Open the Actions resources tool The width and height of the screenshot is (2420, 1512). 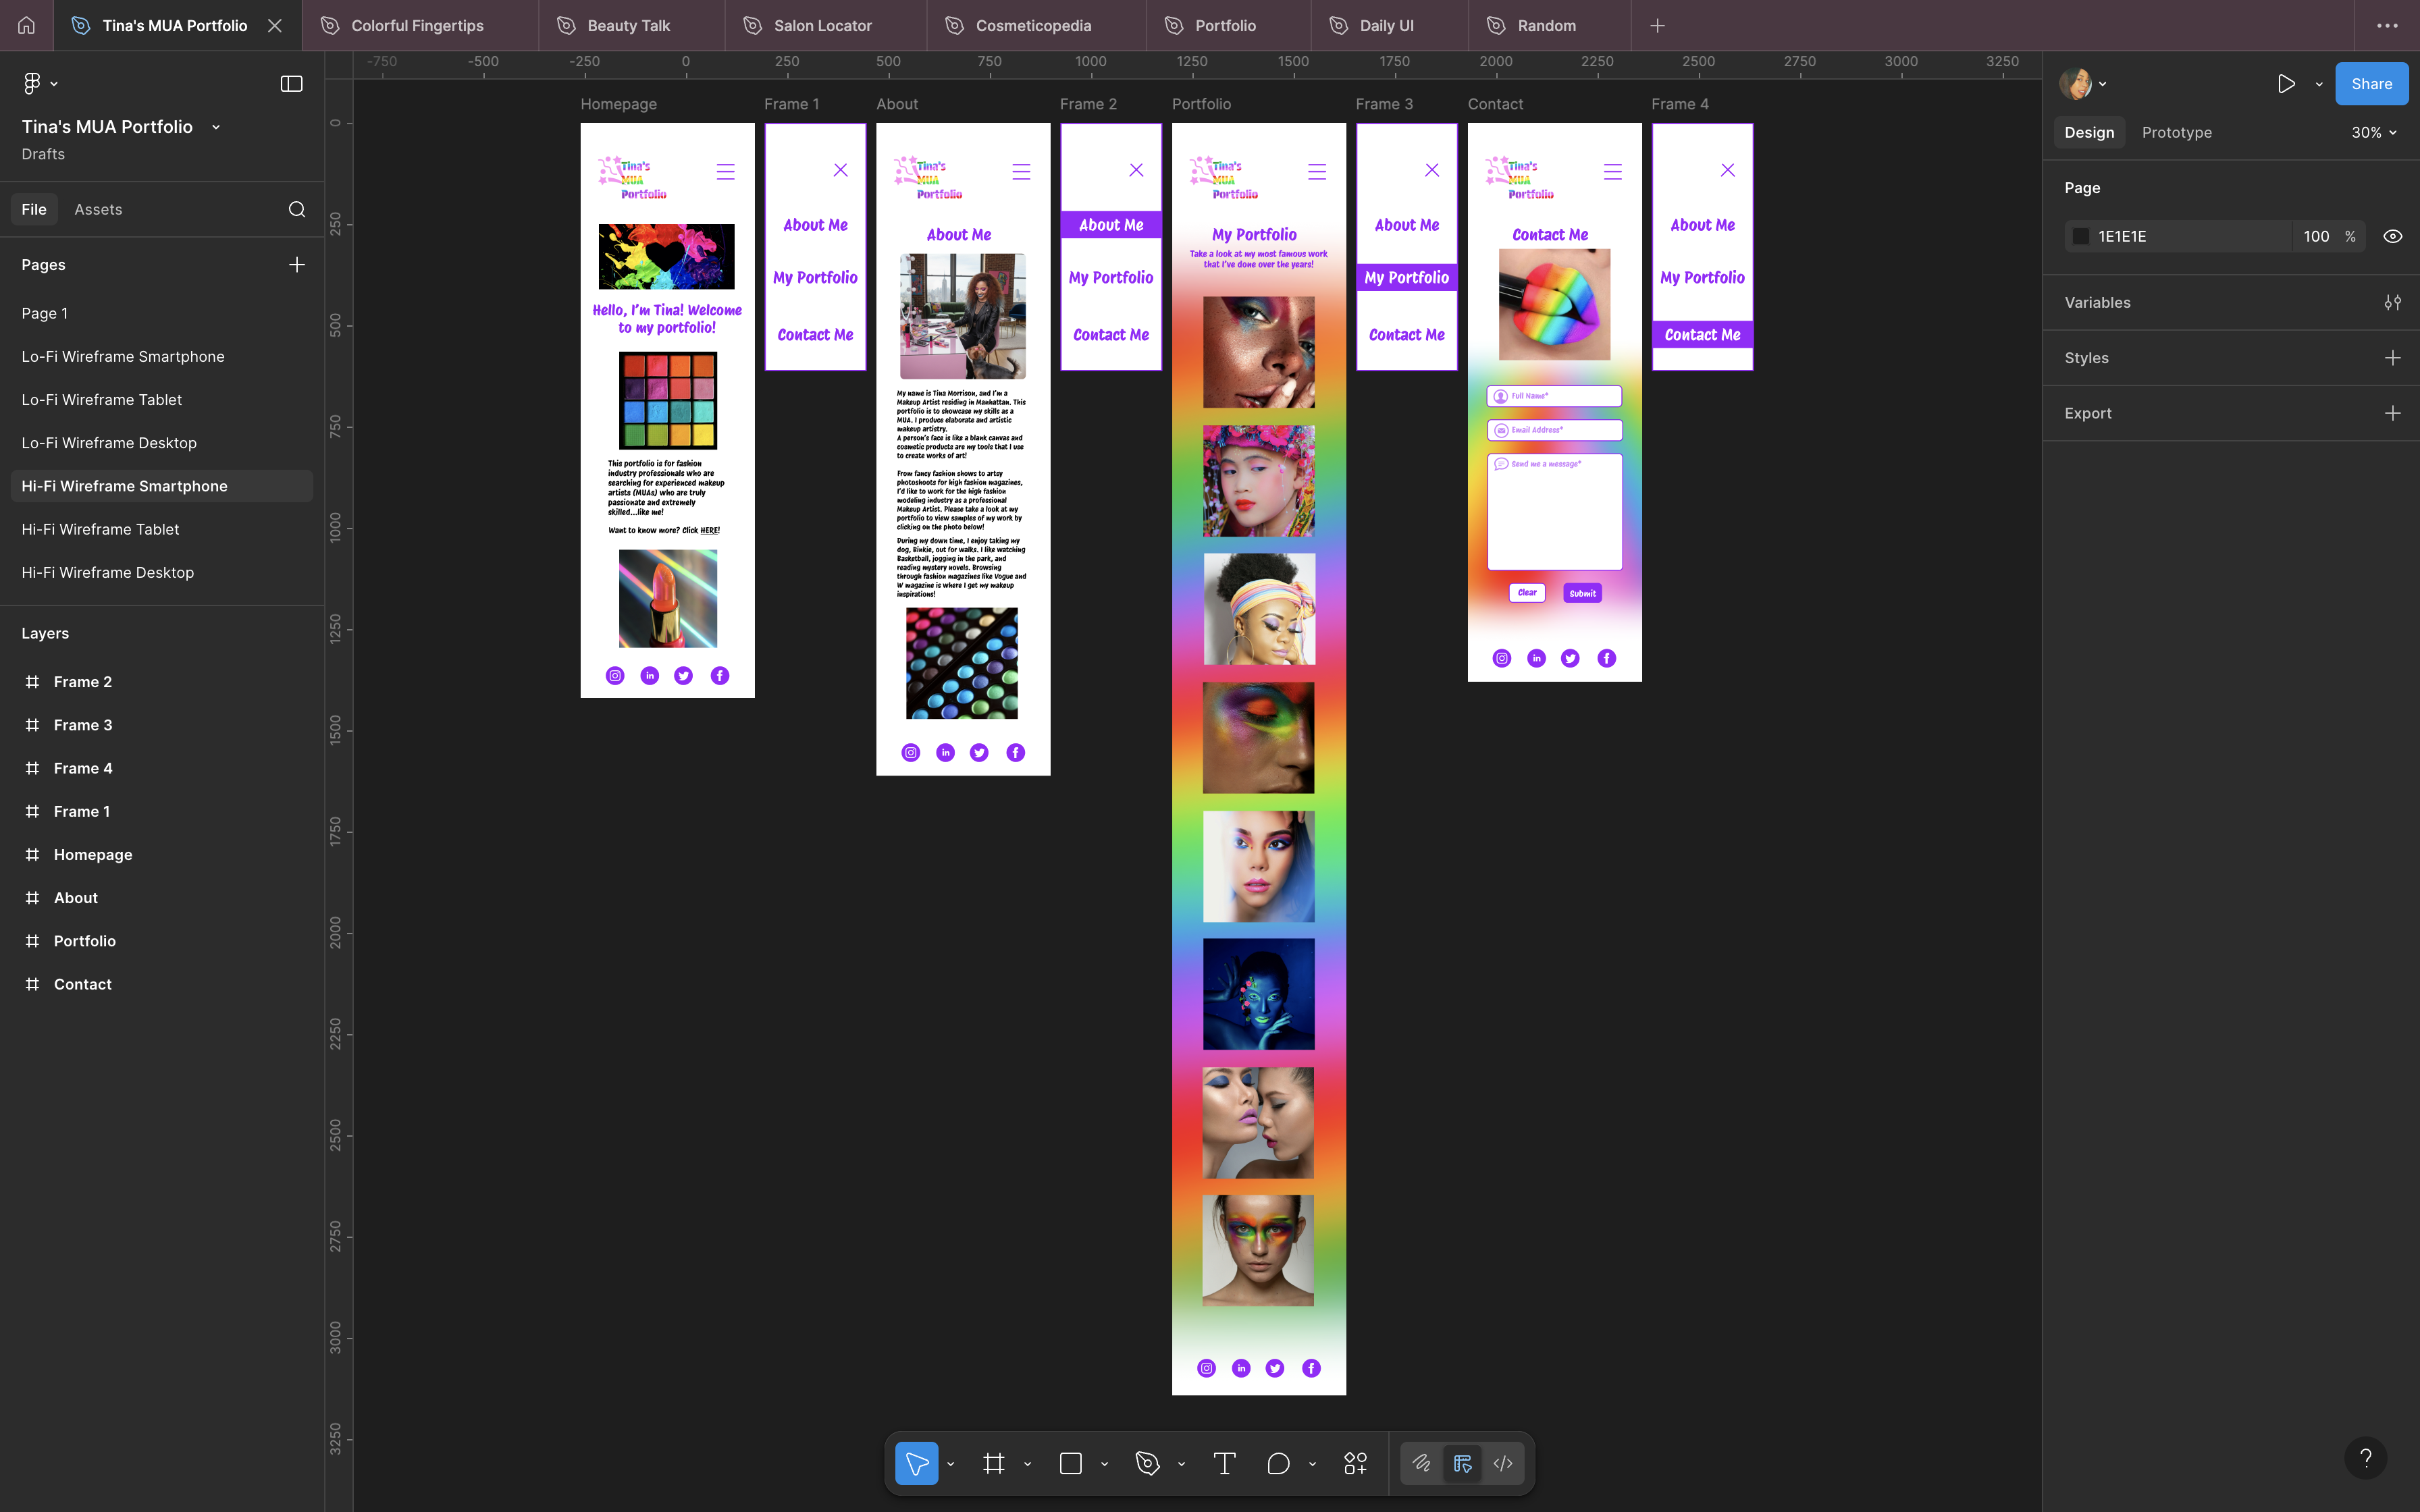pyautogui.click(x=1355, y=1464)
